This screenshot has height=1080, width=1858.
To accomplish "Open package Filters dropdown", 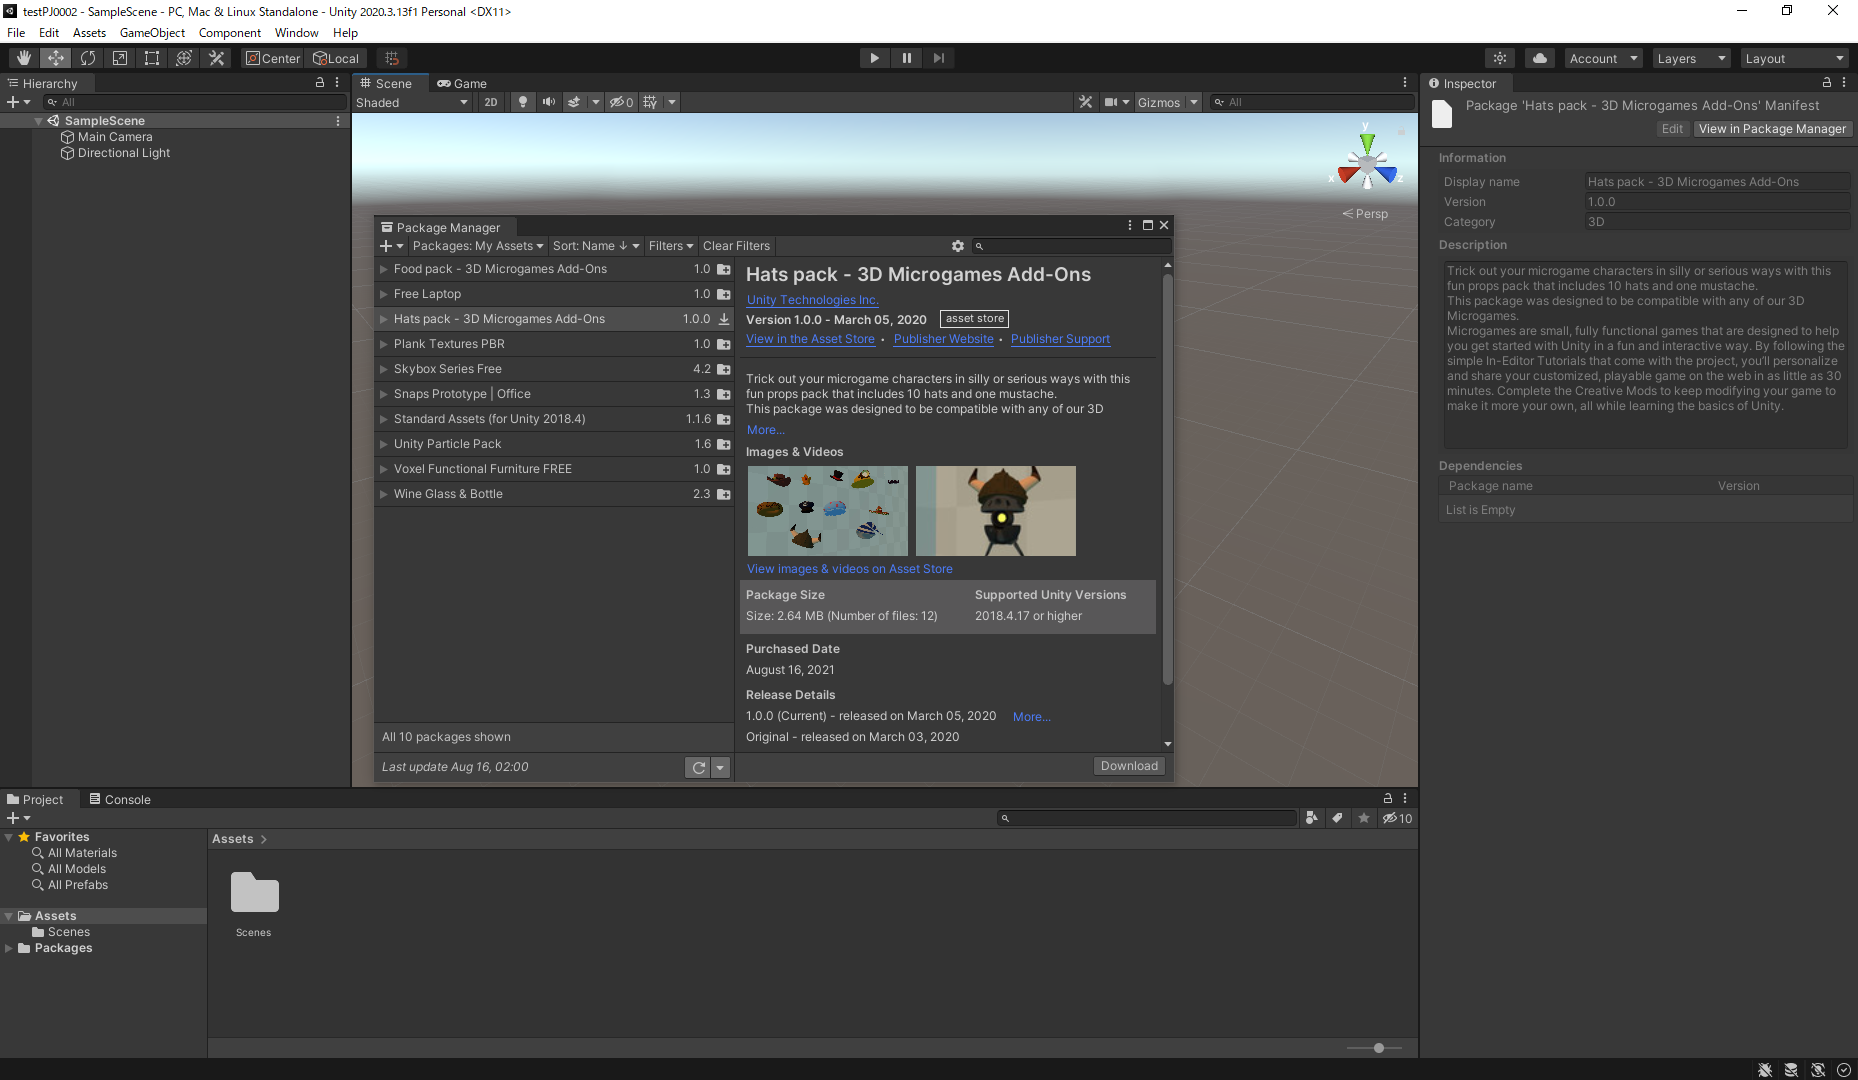I will tap(671, 246).
